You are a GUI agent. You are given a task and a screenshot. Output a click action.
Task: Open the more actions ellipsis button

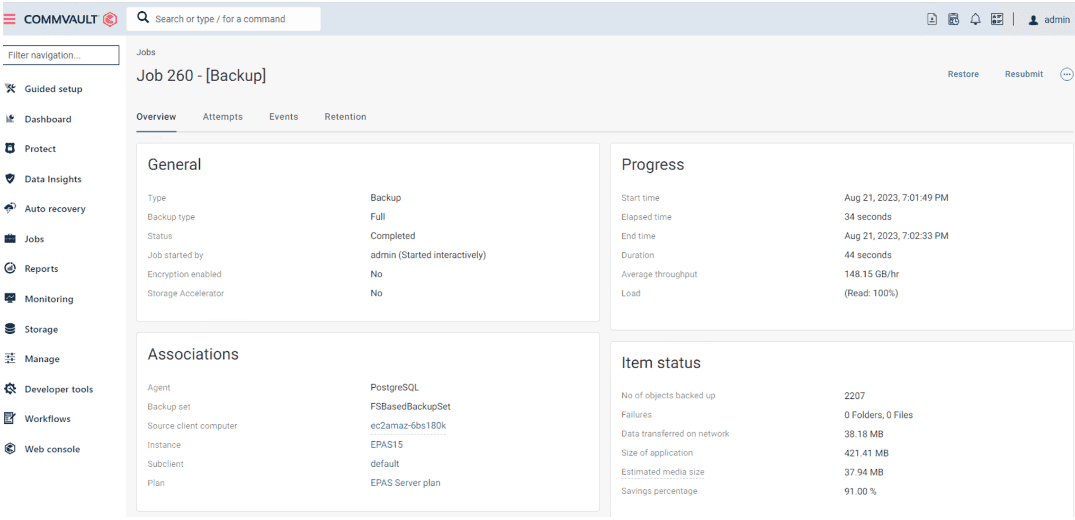(1067, 74)
